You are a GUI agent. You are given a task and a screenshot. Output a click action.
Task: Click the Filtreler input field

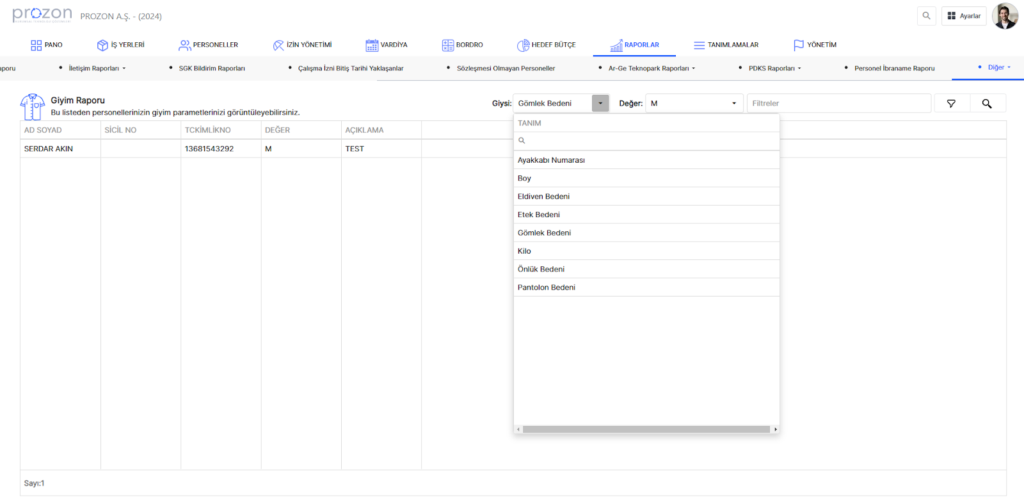tap(837, 103)
